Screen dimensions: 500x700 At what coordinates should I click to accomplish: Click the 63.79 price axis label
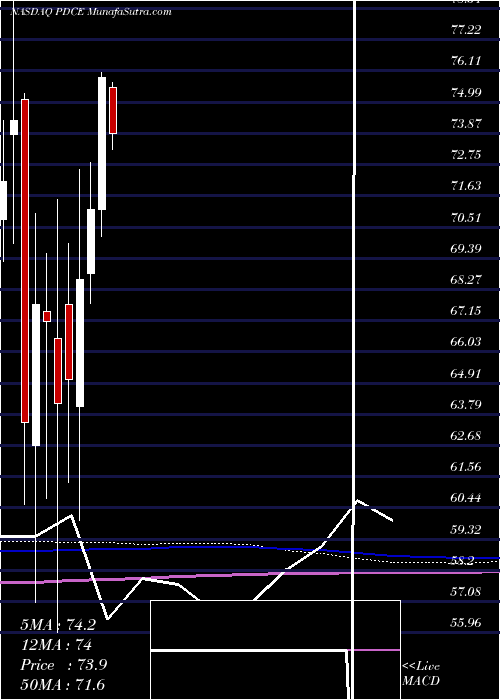[466, 404]
